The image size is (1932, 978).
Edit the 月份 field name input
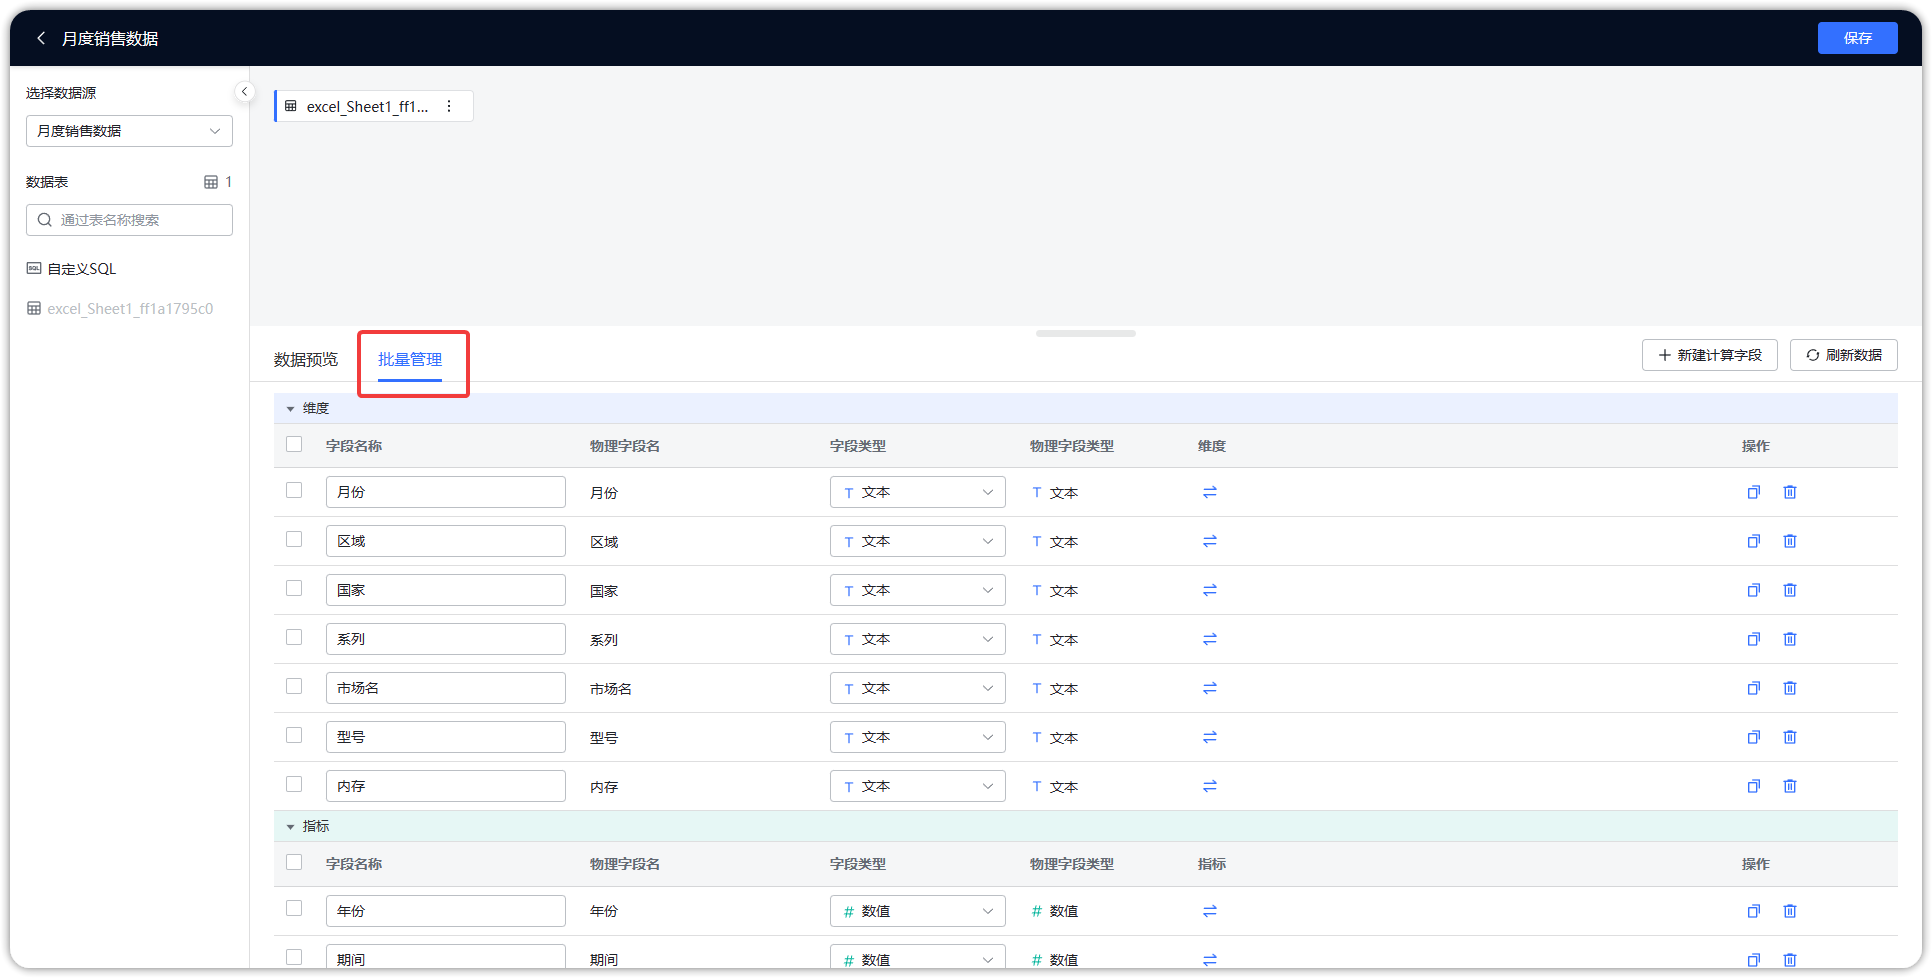445,492
